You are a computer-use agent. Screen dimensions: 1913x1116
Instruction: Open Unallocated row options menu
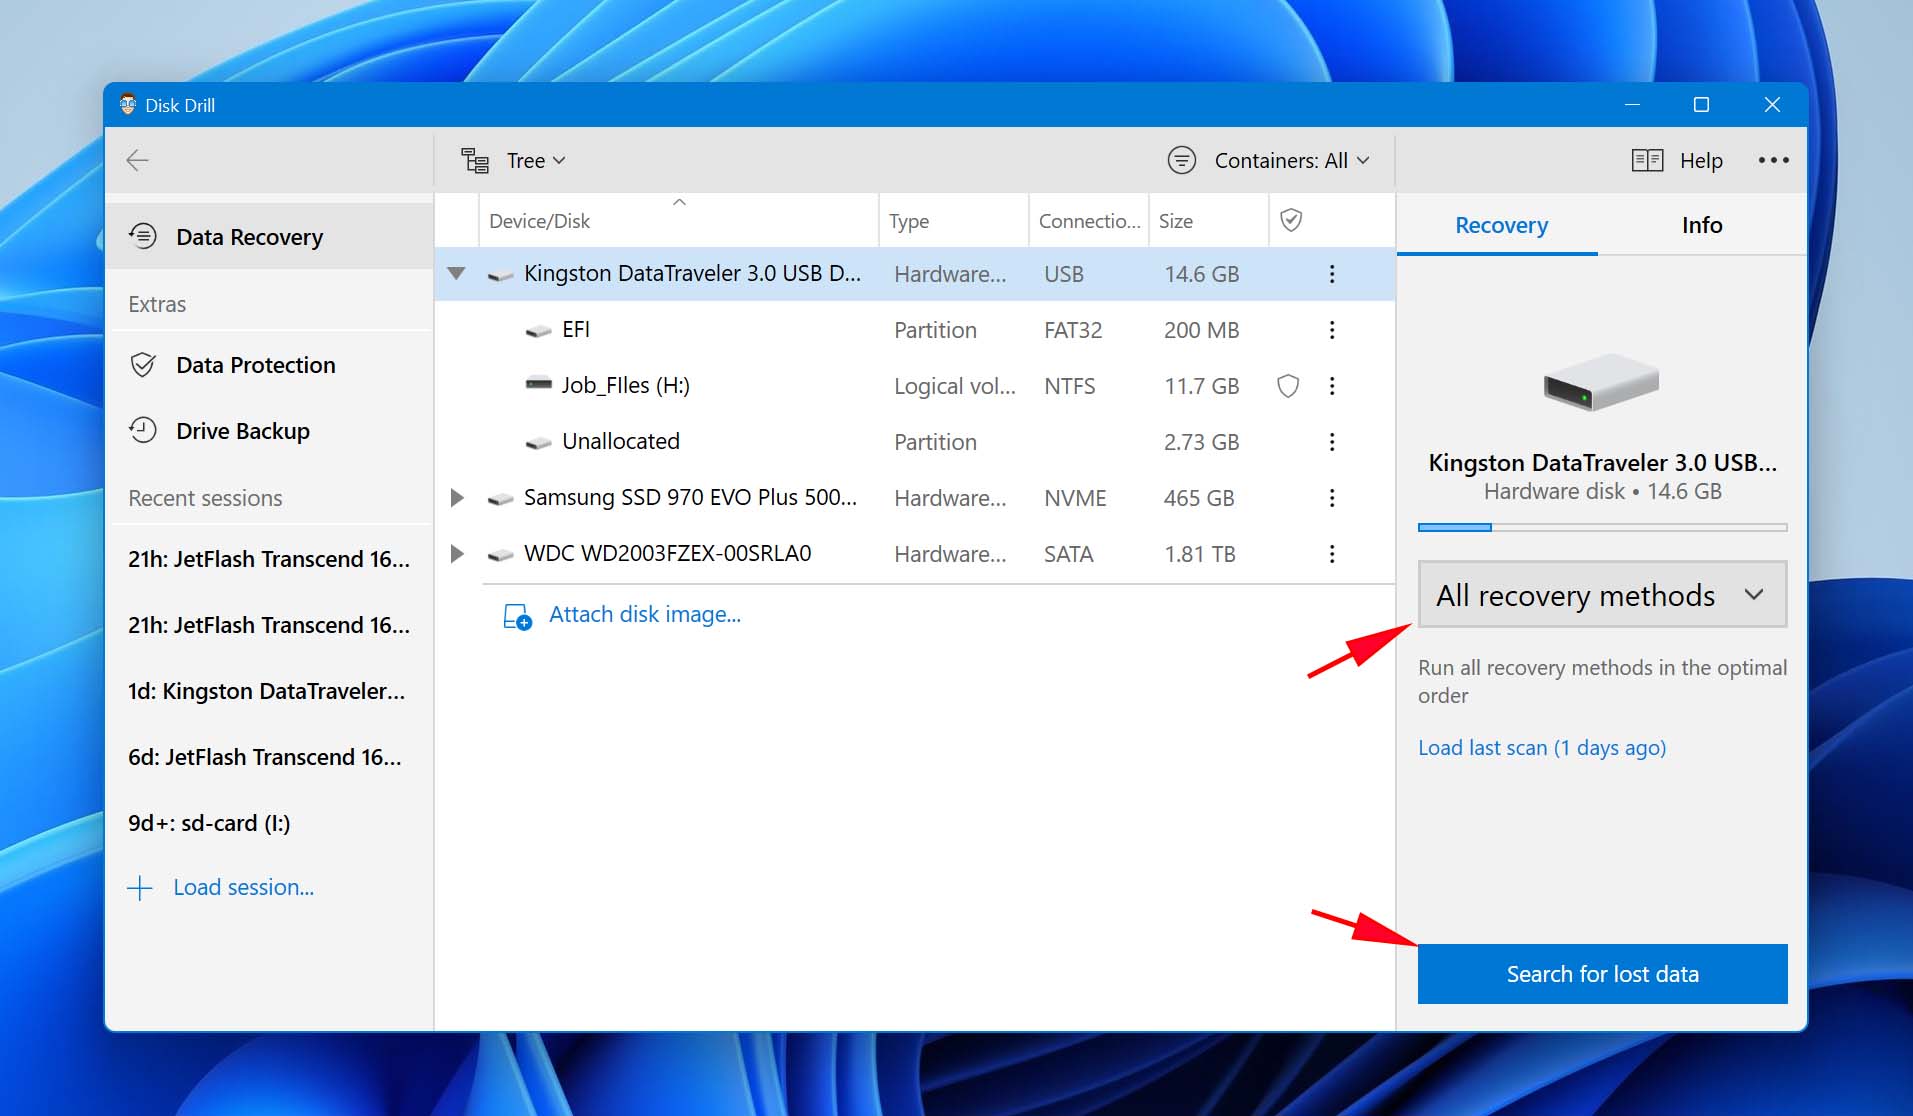tap(1331, 441)
